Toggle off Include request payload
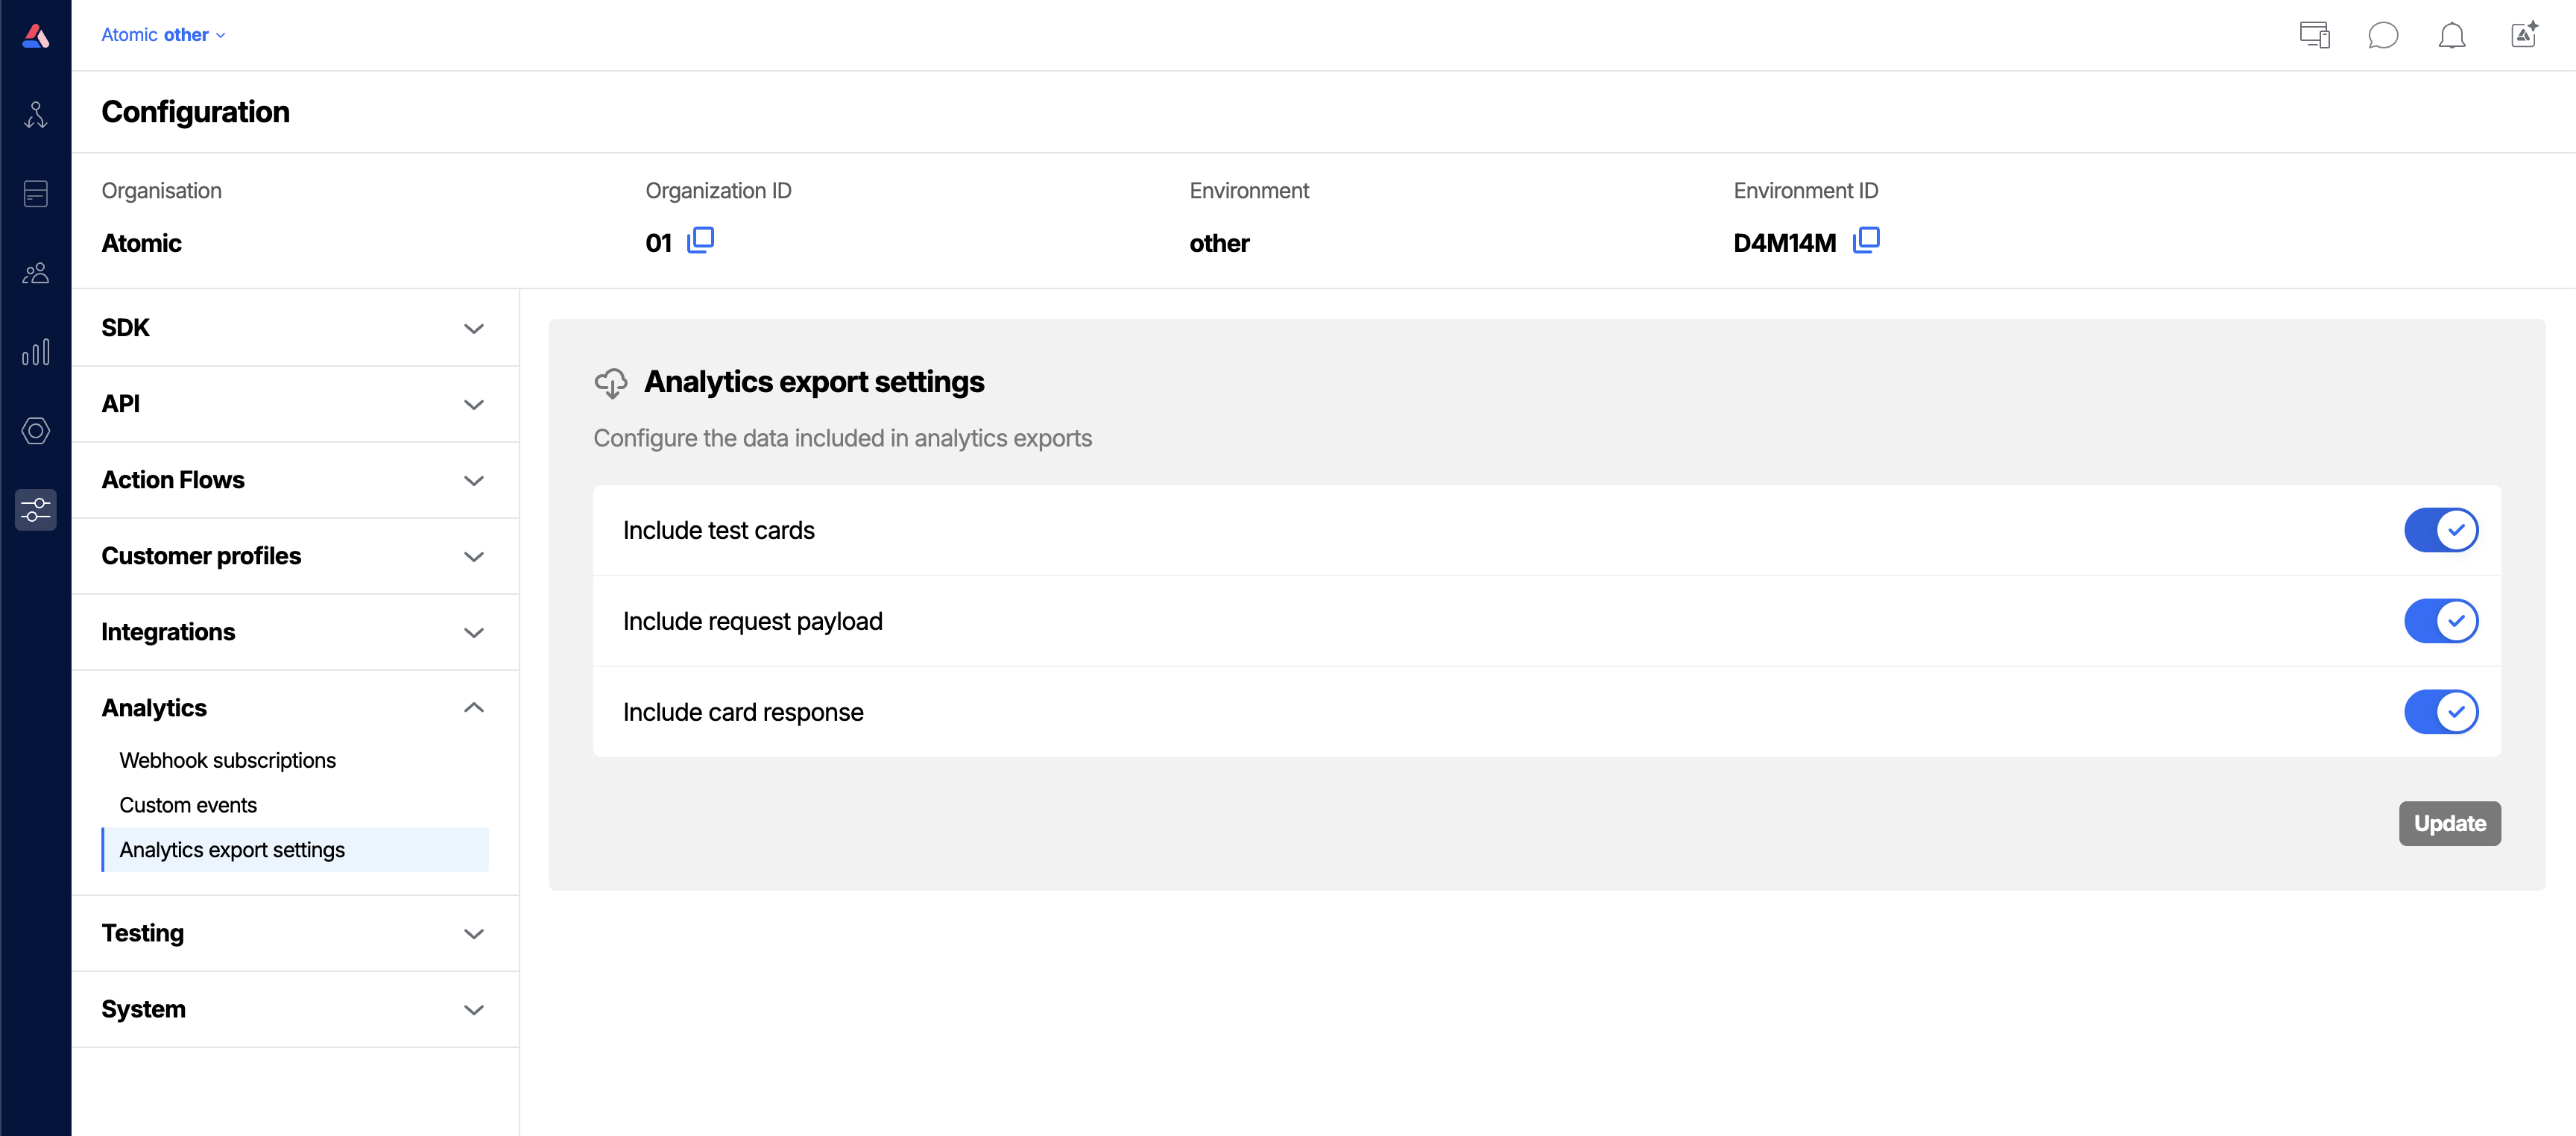The image size is (2576, 1136). coord(2441,620)
